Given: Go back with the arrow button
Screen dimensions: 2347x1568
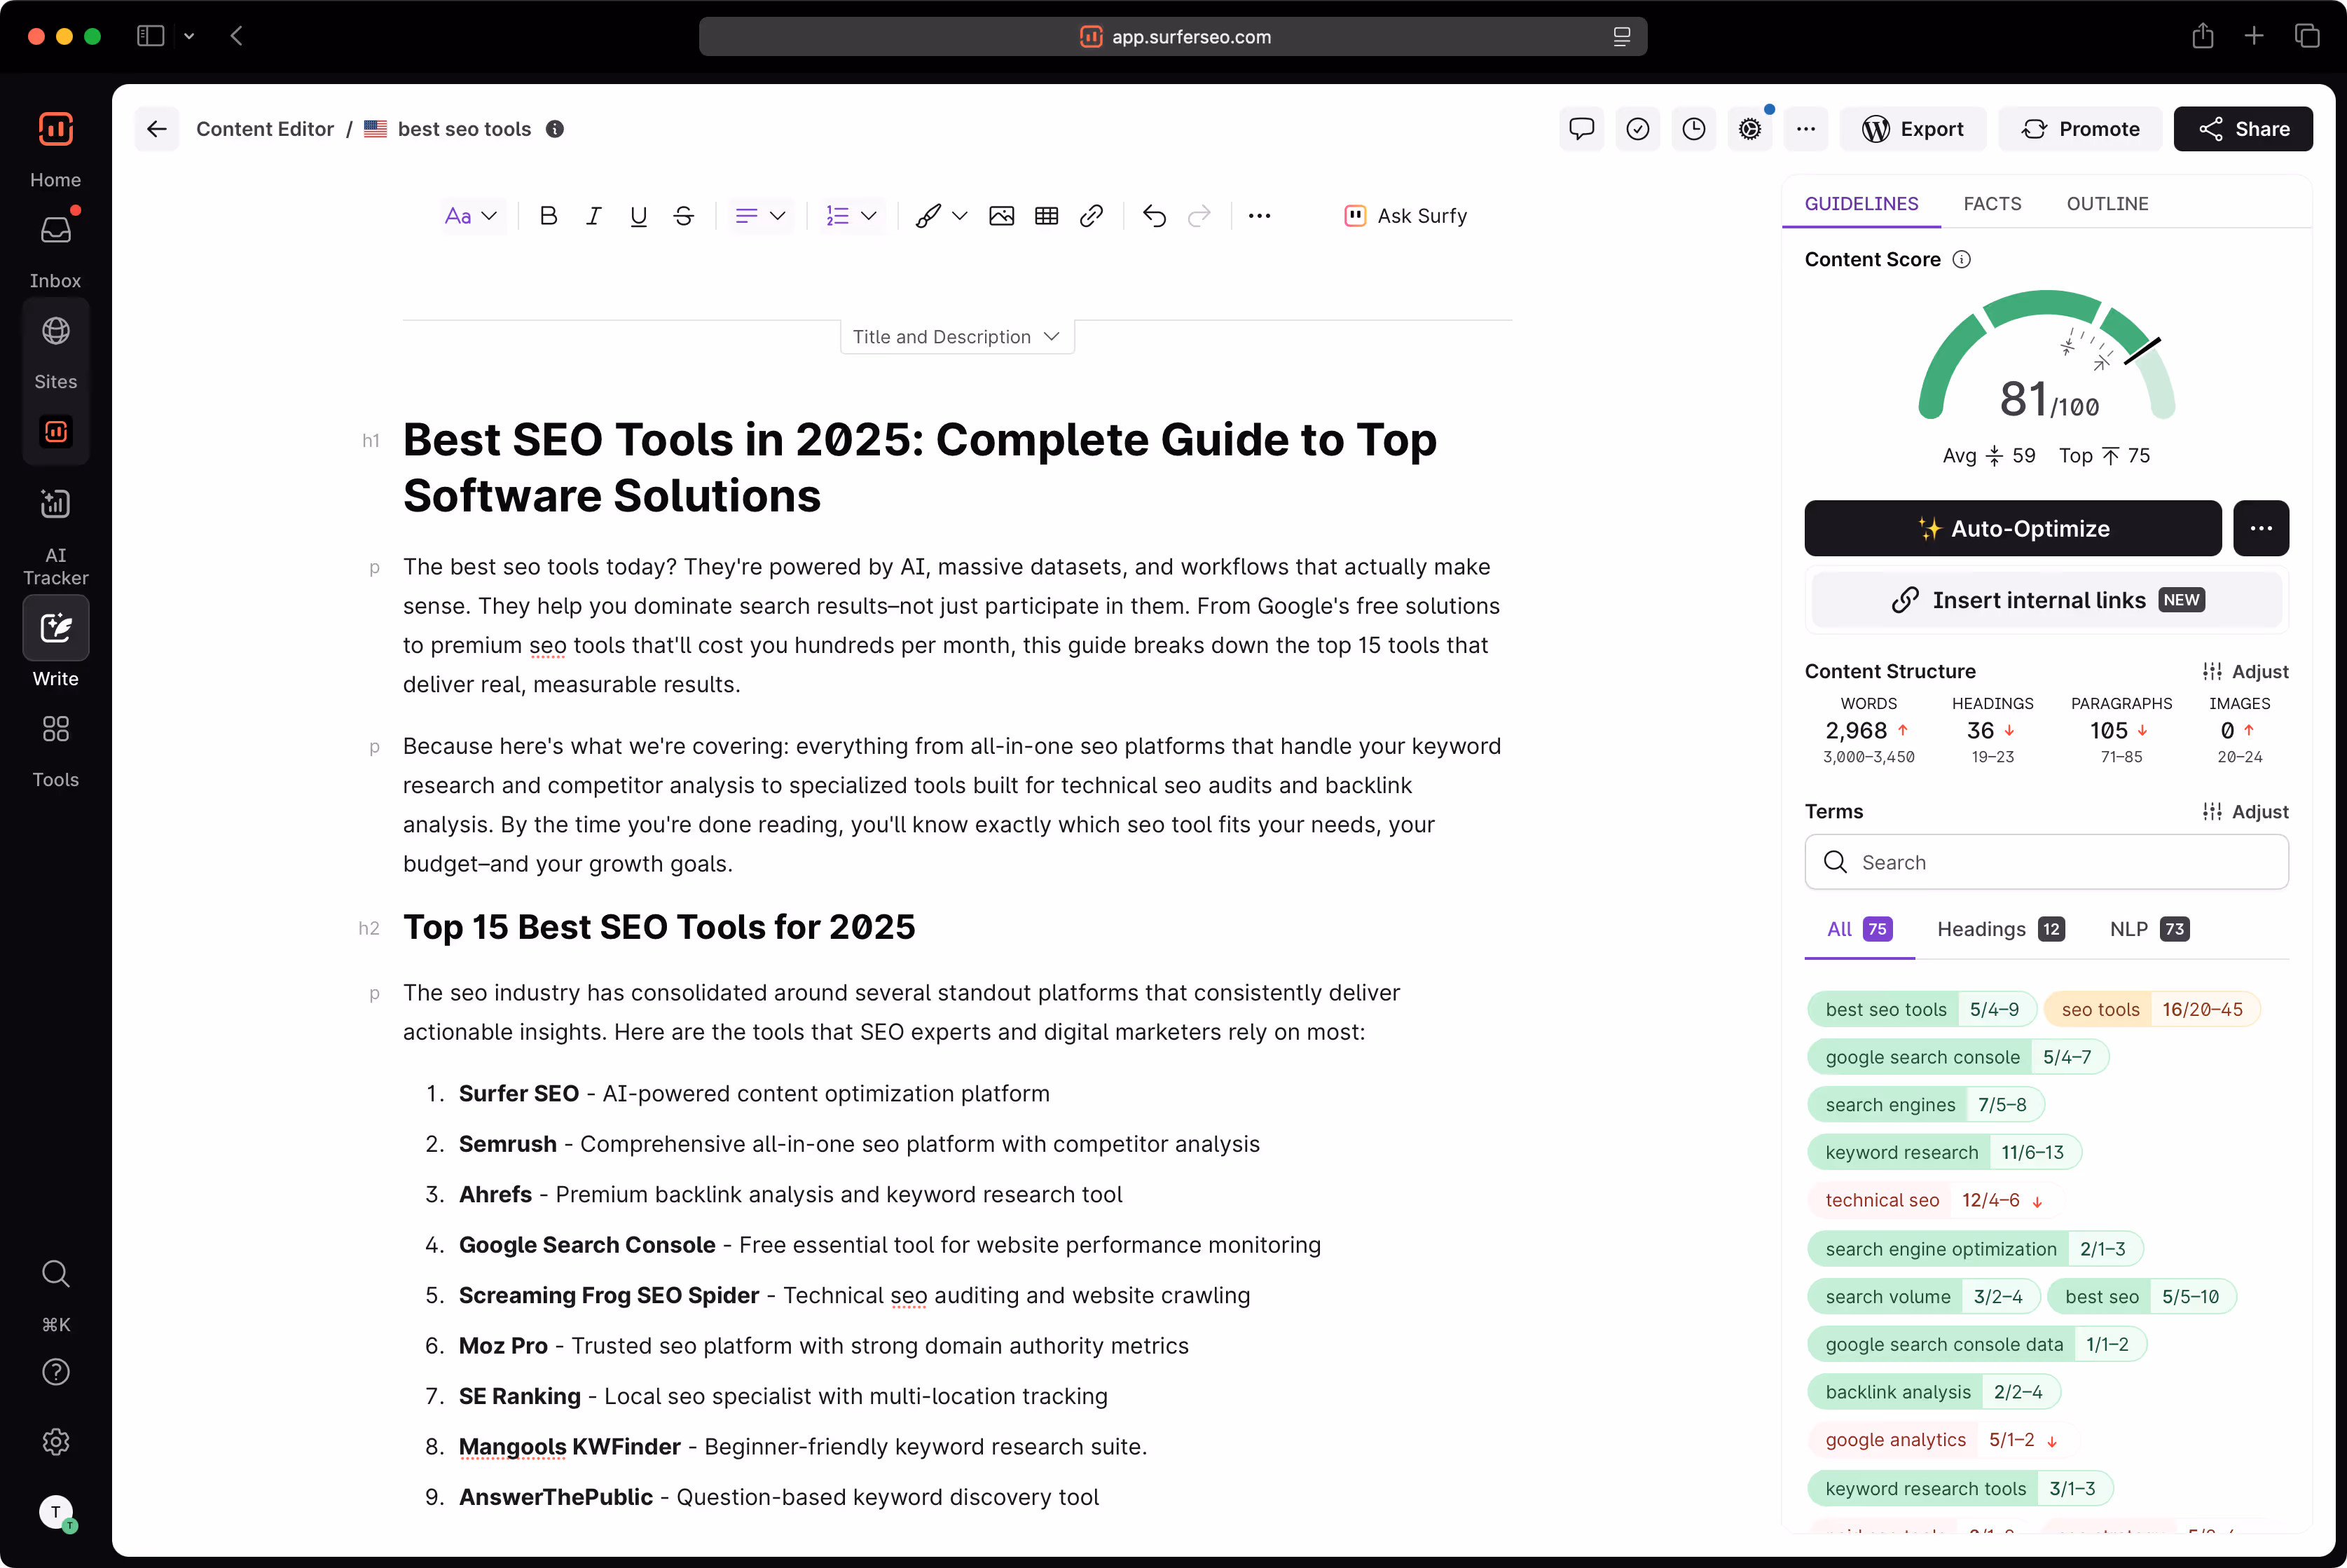Looking at the screenshot, I should coord(157,129).
